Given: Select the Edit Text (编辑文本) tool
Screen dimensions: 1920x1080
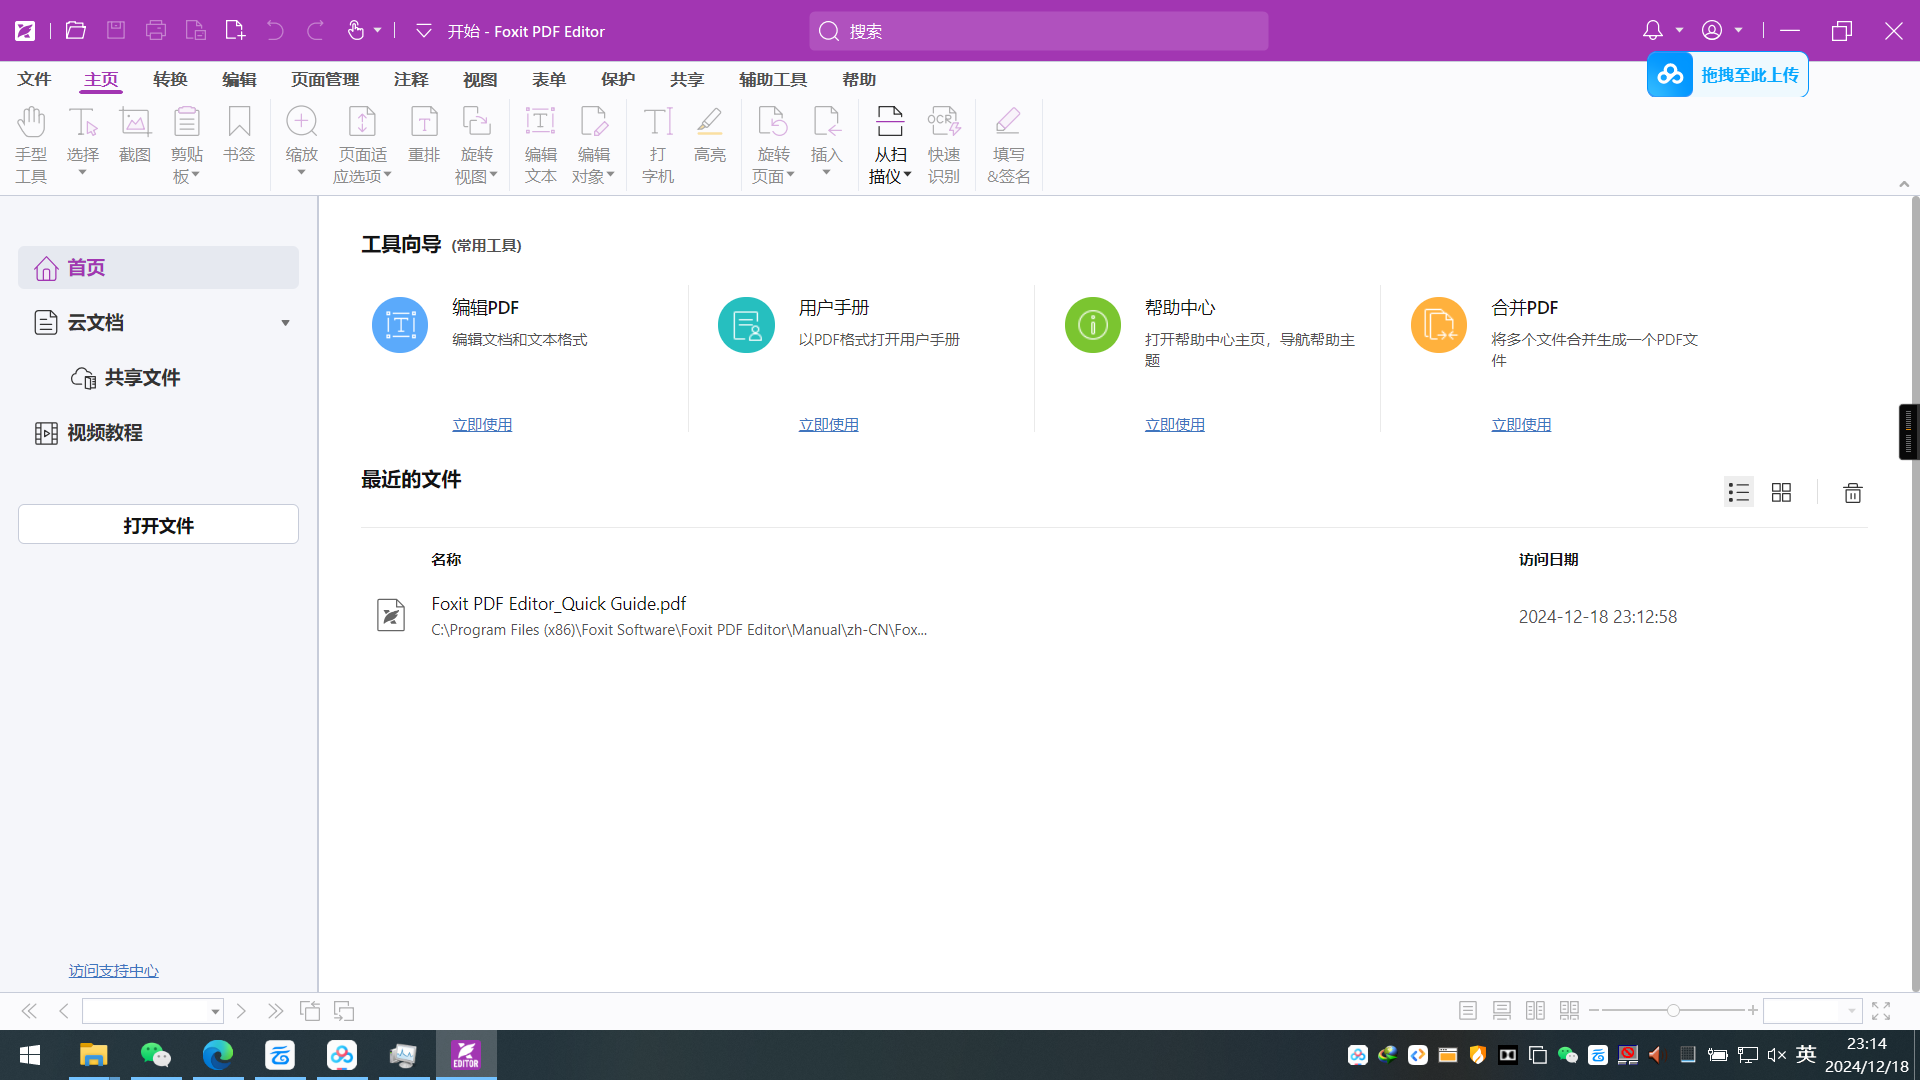Looking at the screenshot, I should [540, 145].
